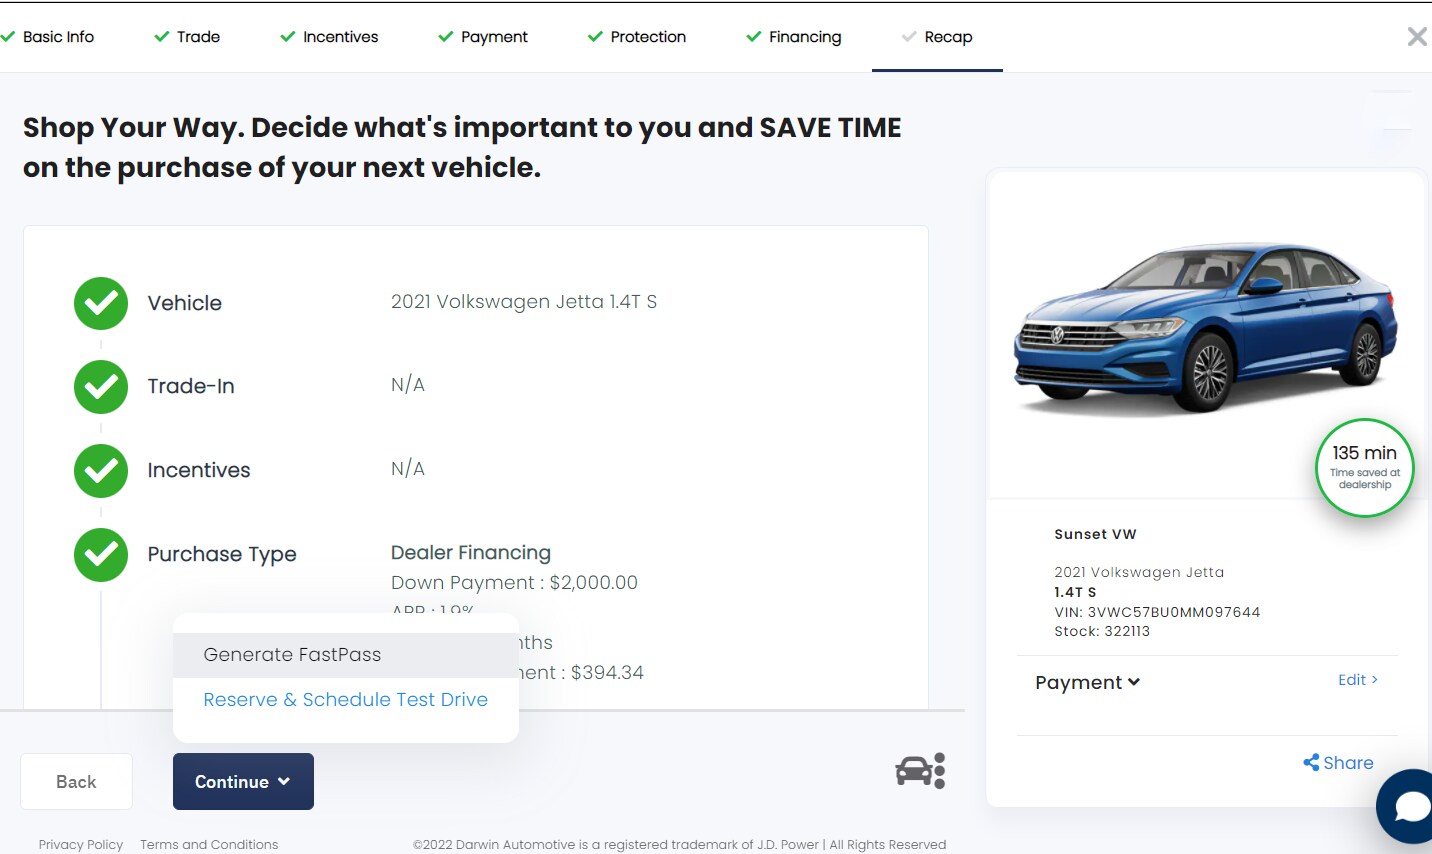Viewport: 1432px width, 854px height.
Task: Expand the Payment section chevron
Action: (1134, 682)
